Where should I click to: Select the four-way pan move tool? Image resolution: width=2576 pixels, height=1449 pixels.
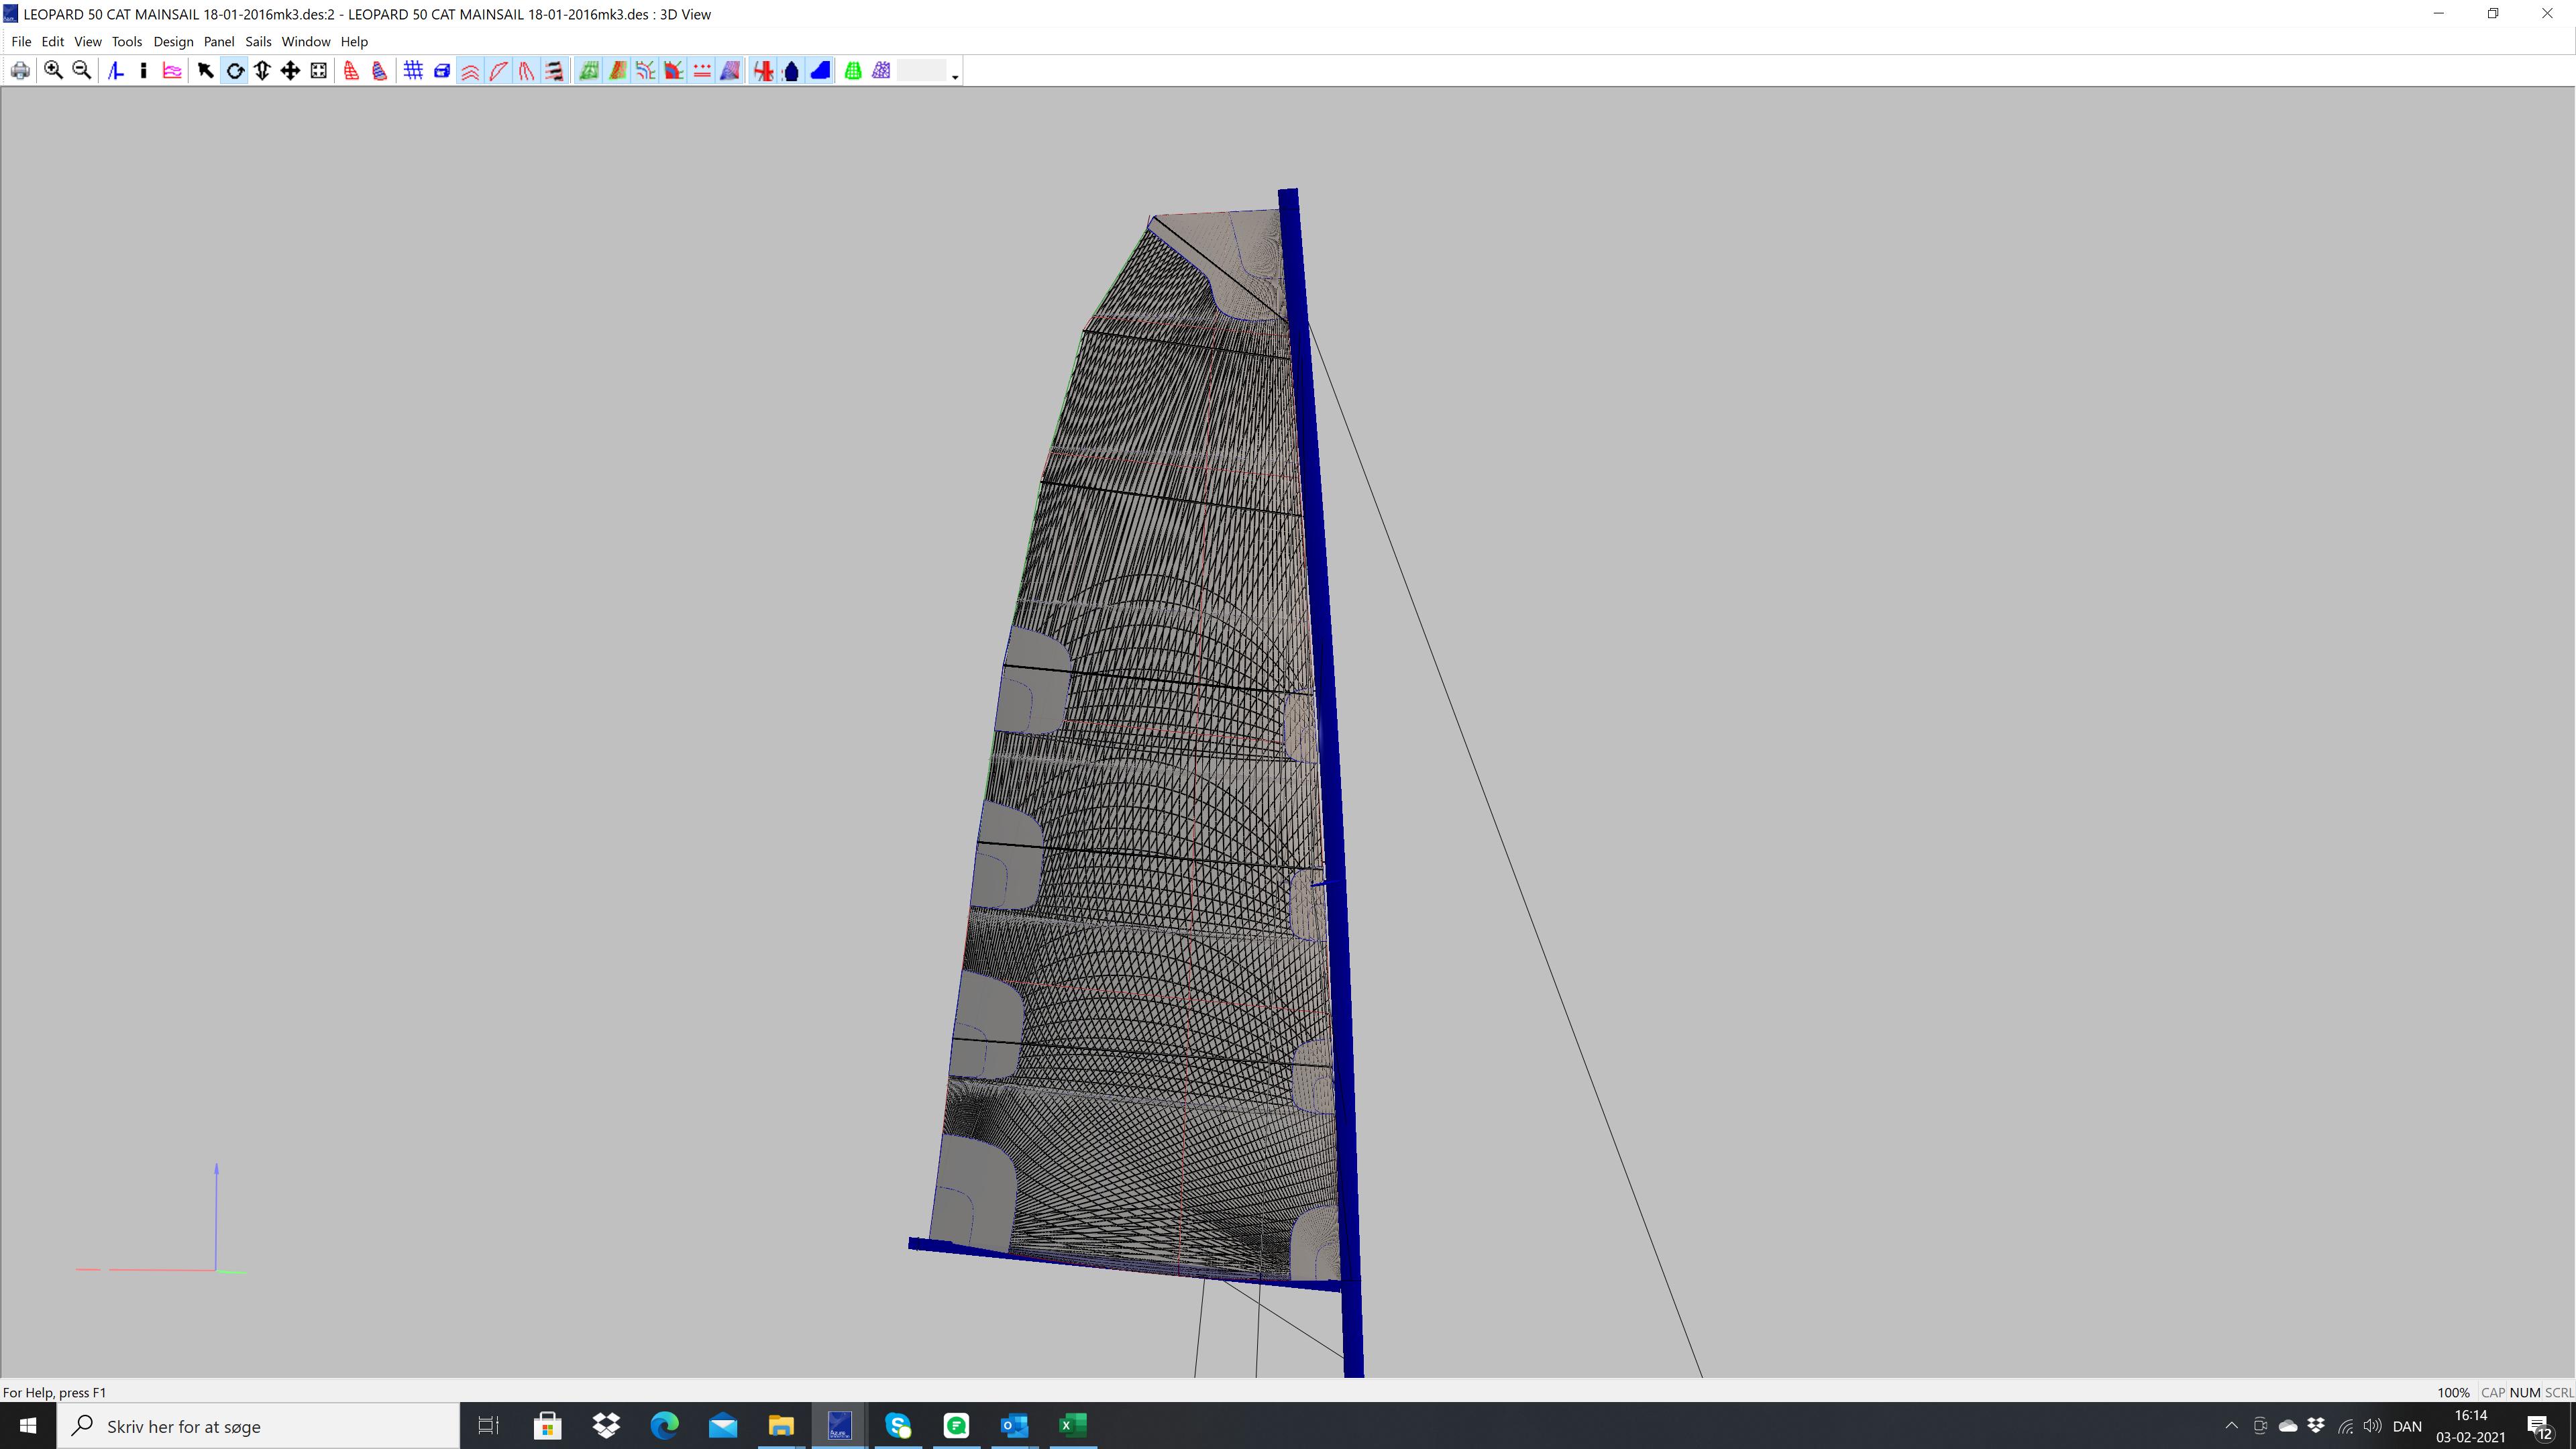tap(290, 70)
